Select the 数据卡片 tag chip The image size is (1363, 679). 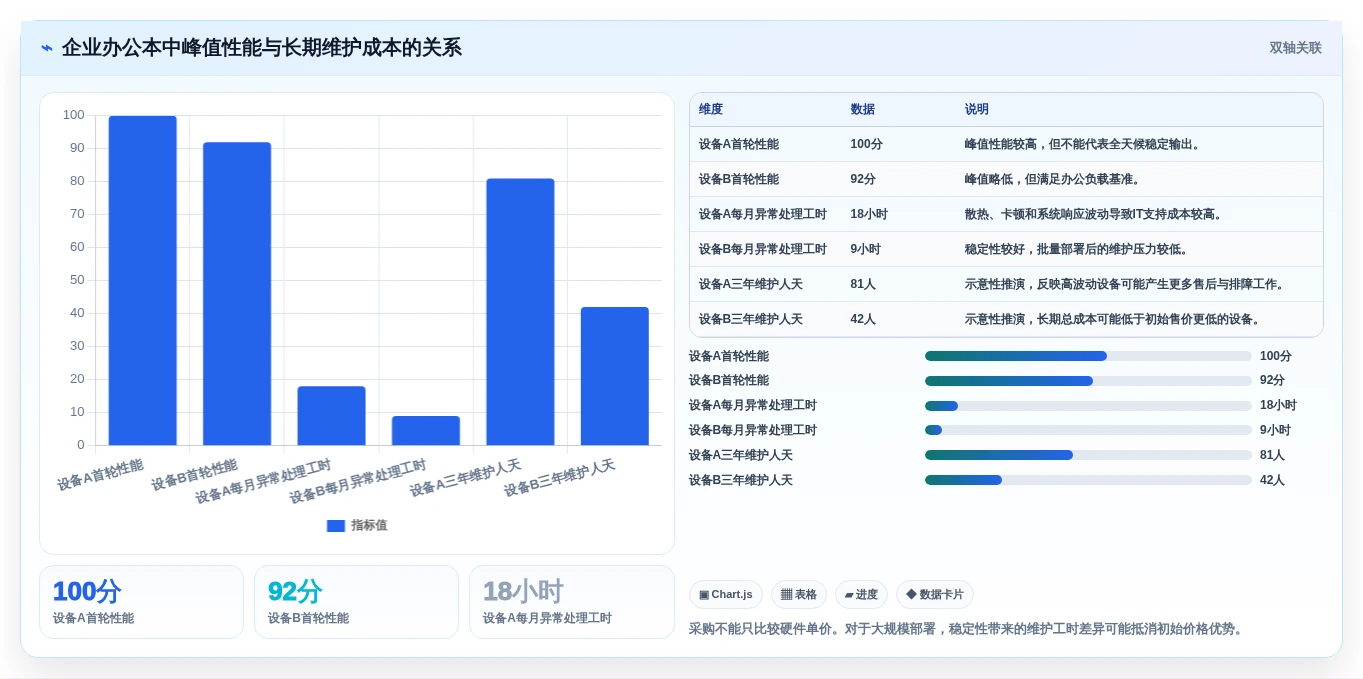[934, 595]
